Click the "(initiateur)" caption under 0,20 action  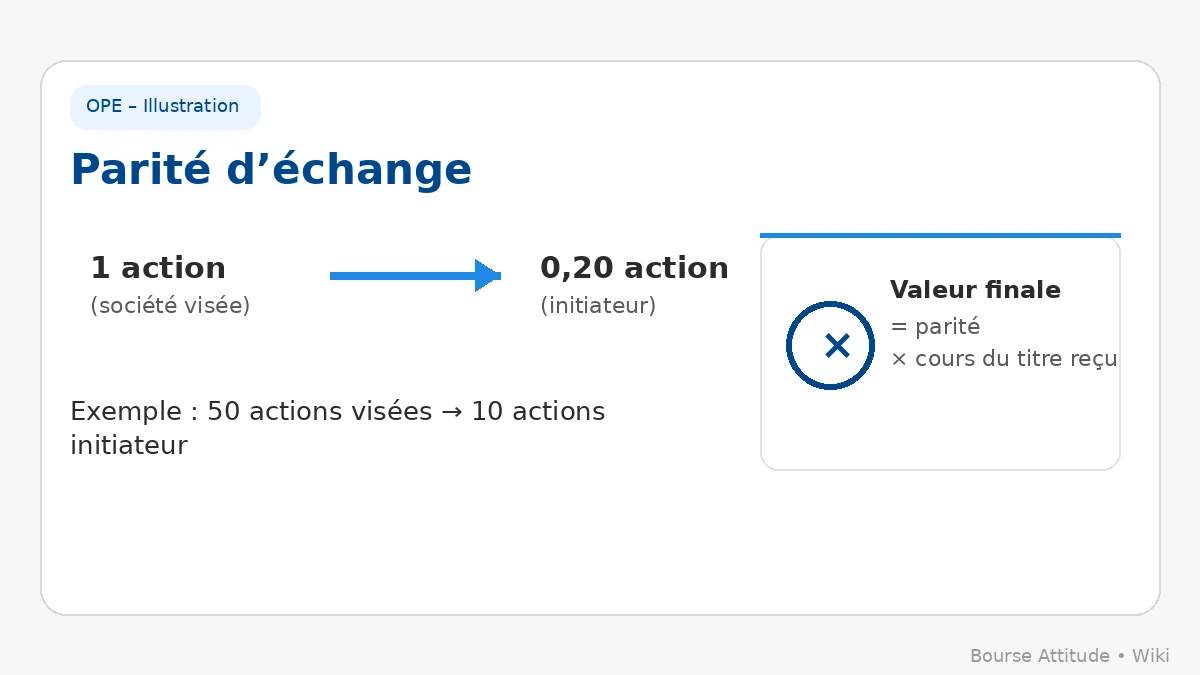598,306
